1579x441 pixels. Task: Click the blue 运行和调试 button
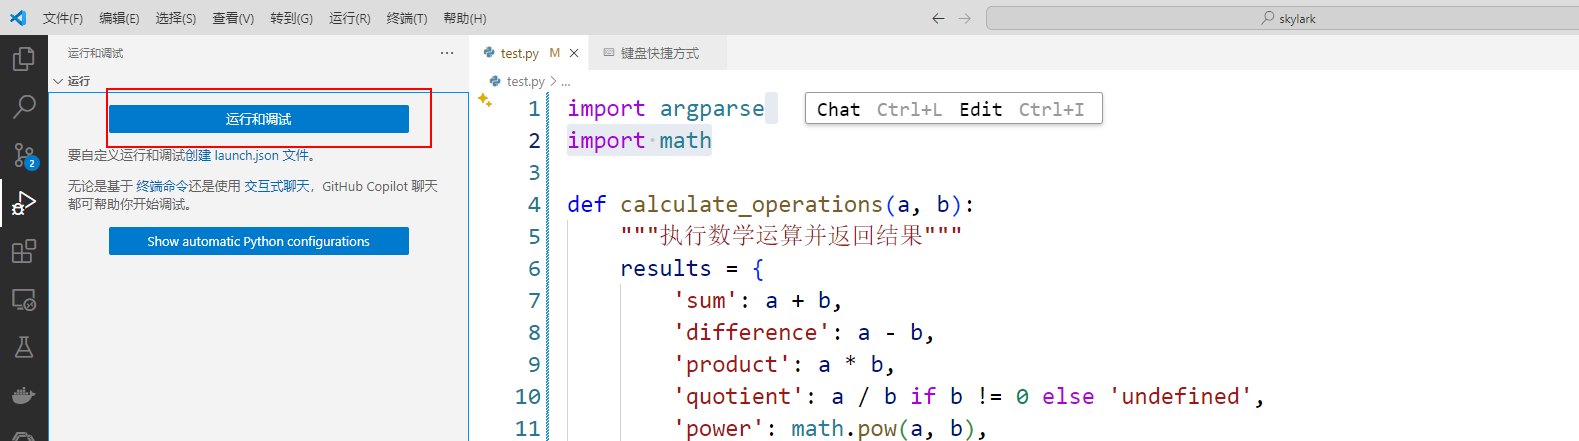click(259, 119)
